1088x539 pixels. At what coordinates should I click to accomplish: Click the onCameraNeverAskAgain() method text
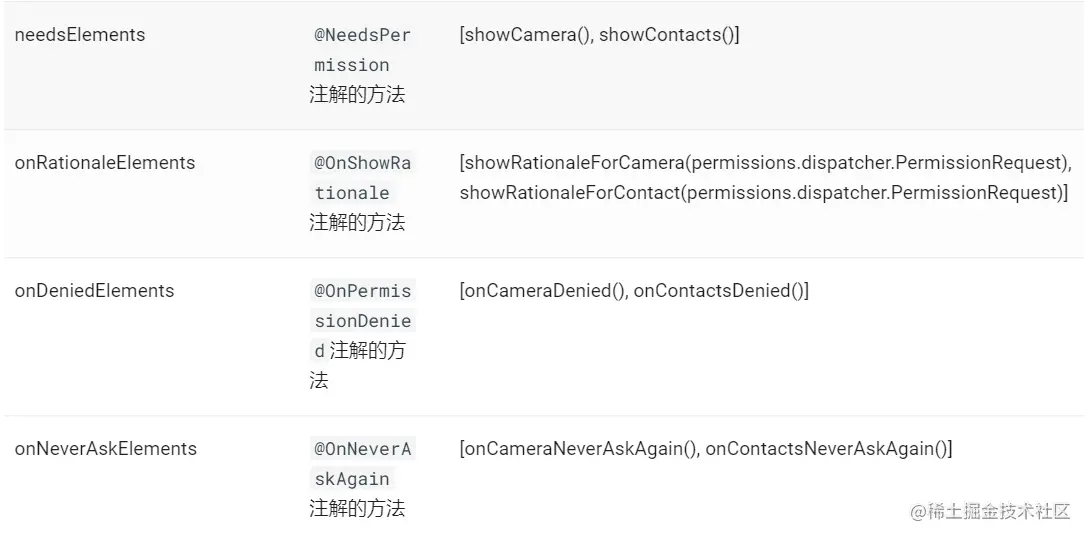coord(580,449)
